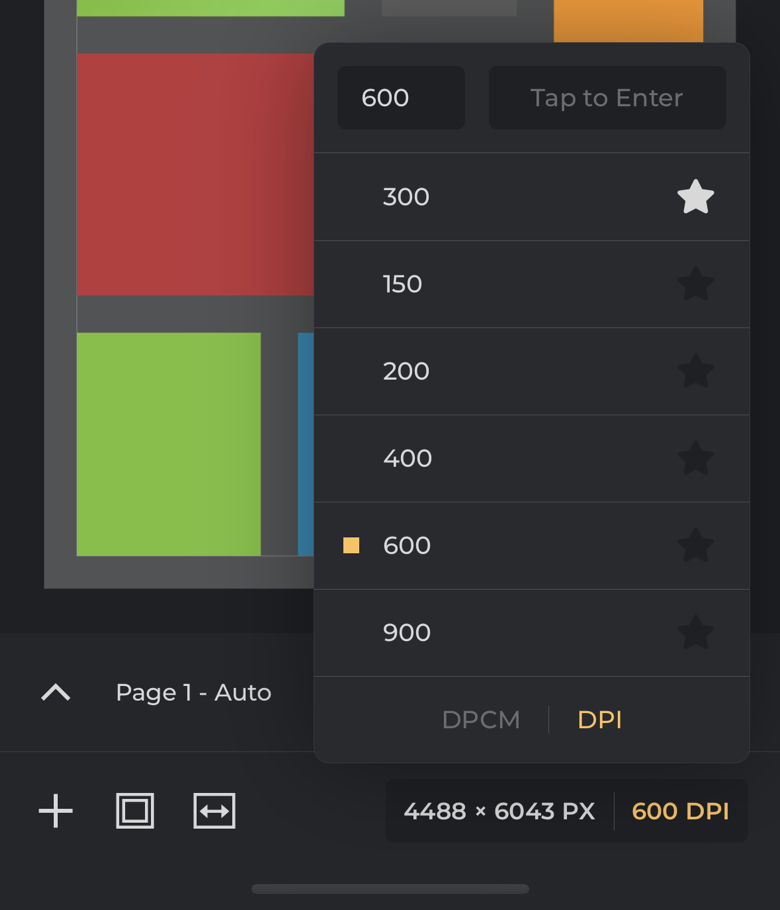The height and width of the screenshot is (910, 780).
Task: Tap the plus icon to add page
Action: [x=56, y=811]
